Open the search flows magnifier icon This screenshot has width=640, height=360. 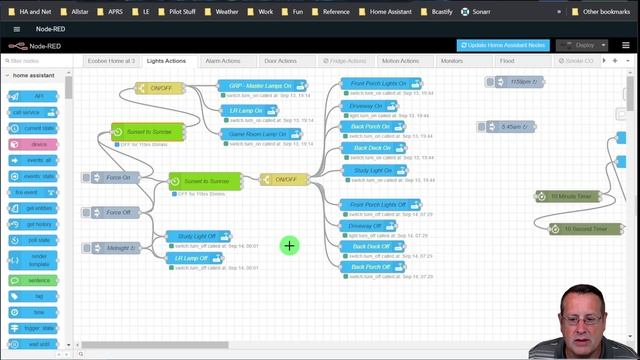[81, 354]
